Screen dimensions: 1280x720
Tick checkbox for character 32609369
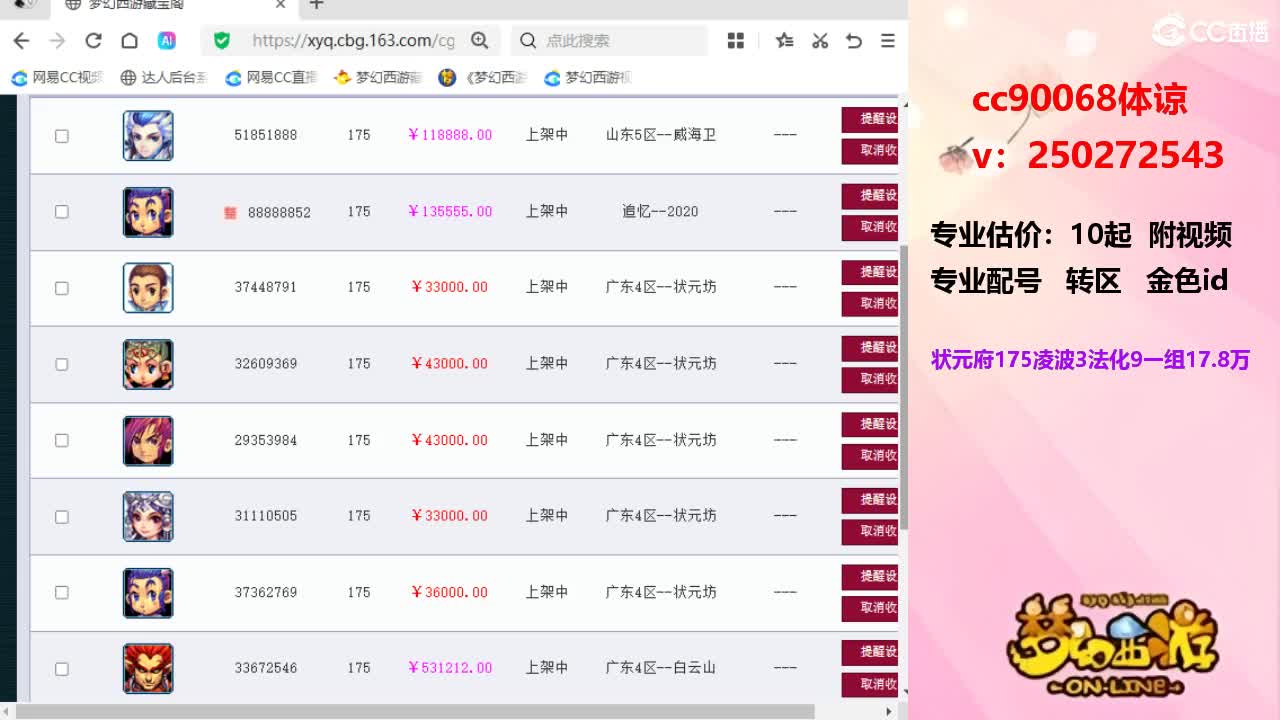pyautogui.click(x=62, y=364)
